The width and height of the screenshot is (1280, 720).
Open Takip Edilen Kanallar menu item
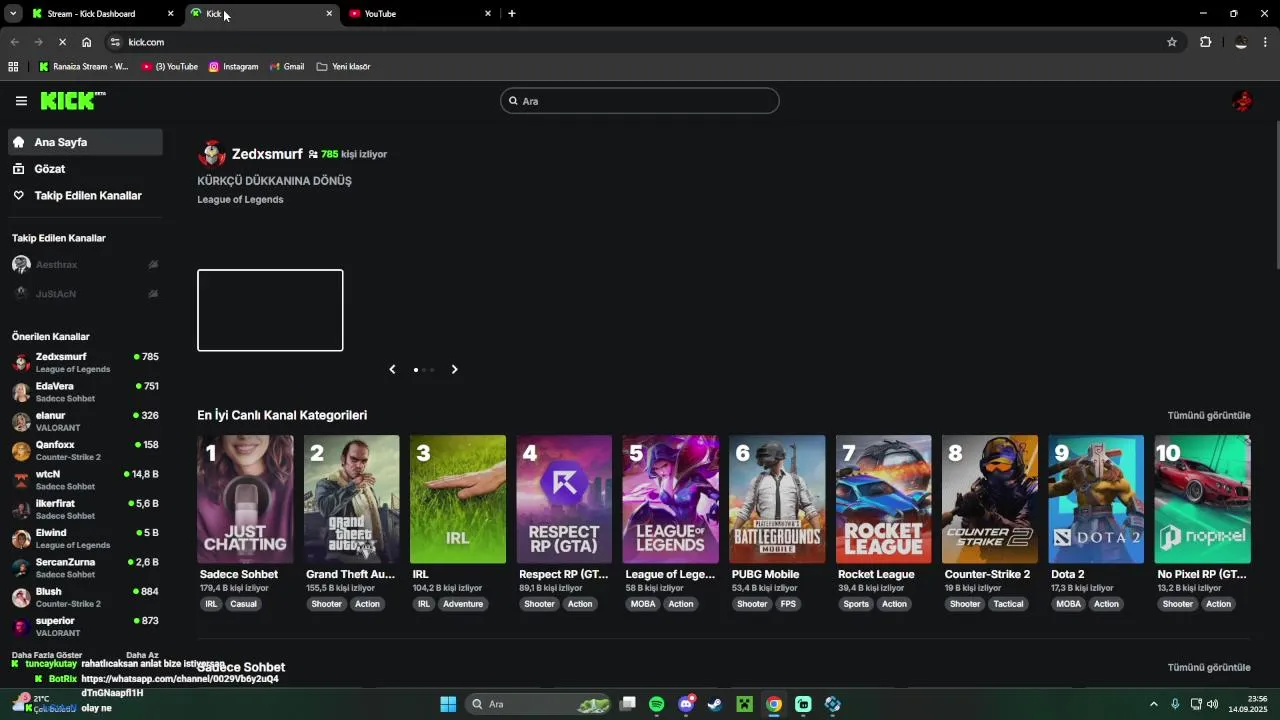click(85, 196)
